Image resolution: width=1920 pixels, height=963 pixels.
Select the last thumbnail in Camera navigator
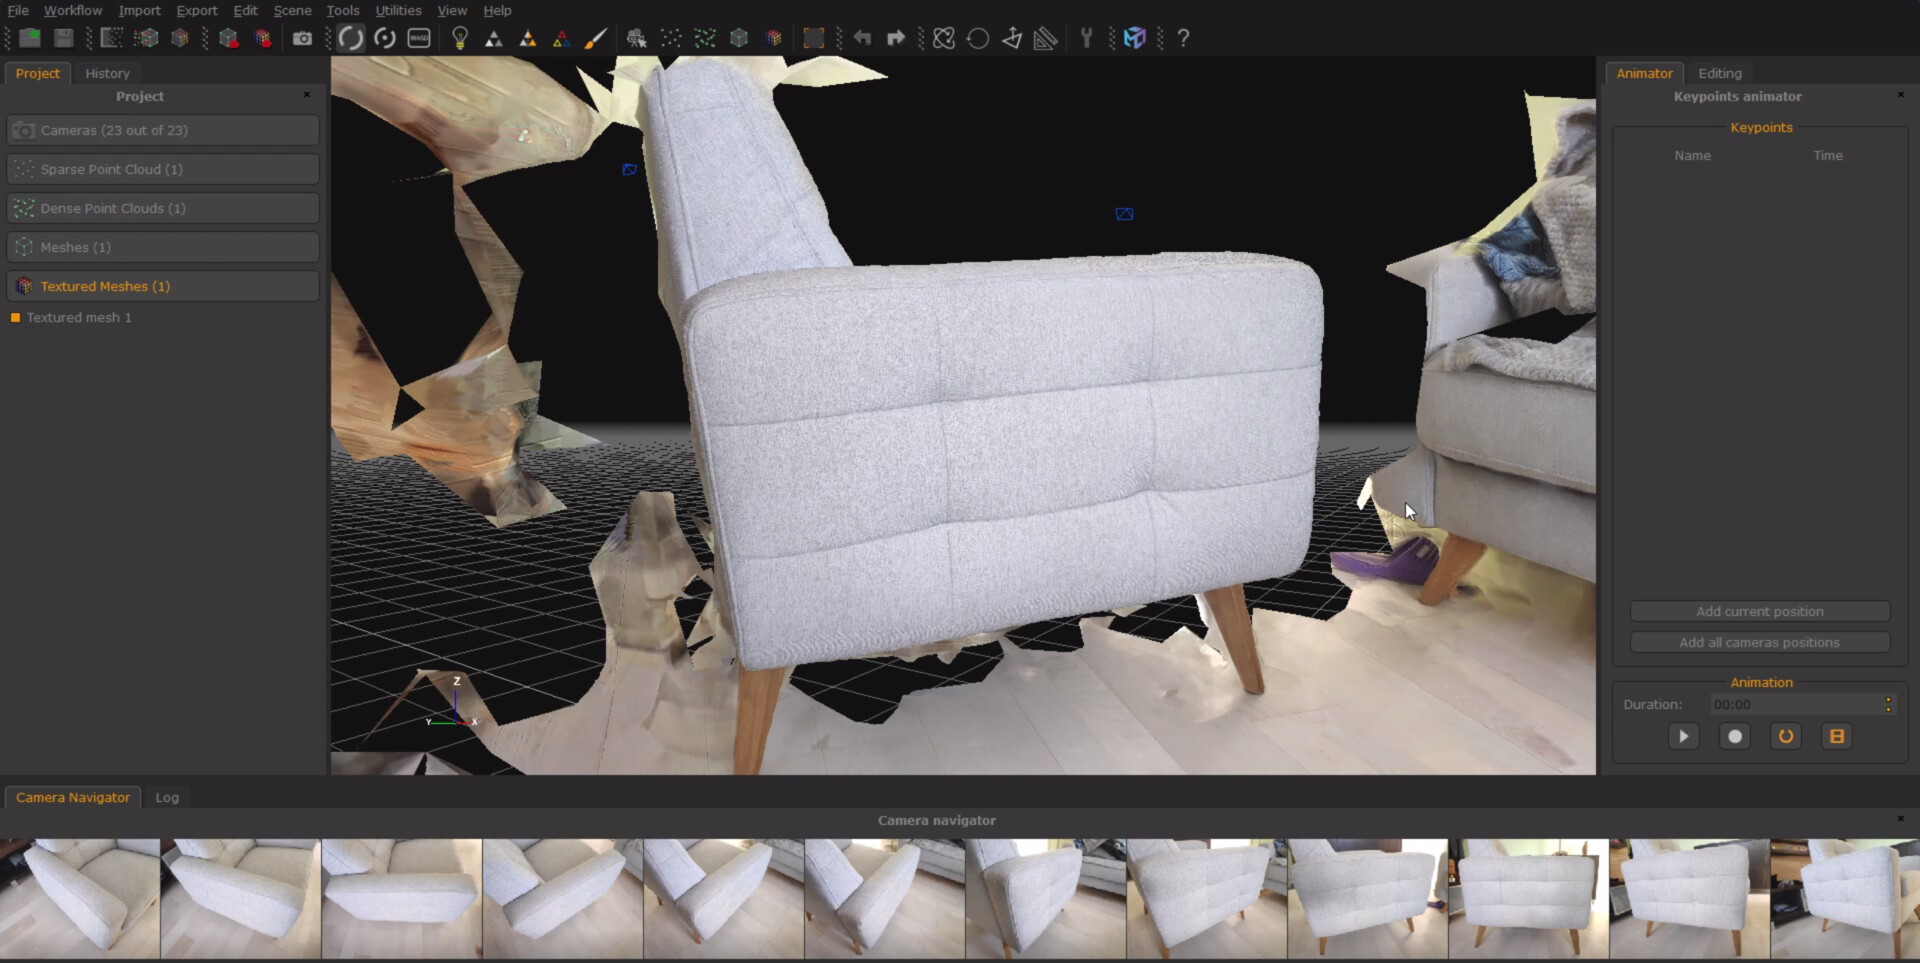click(x=1845, y=898)
